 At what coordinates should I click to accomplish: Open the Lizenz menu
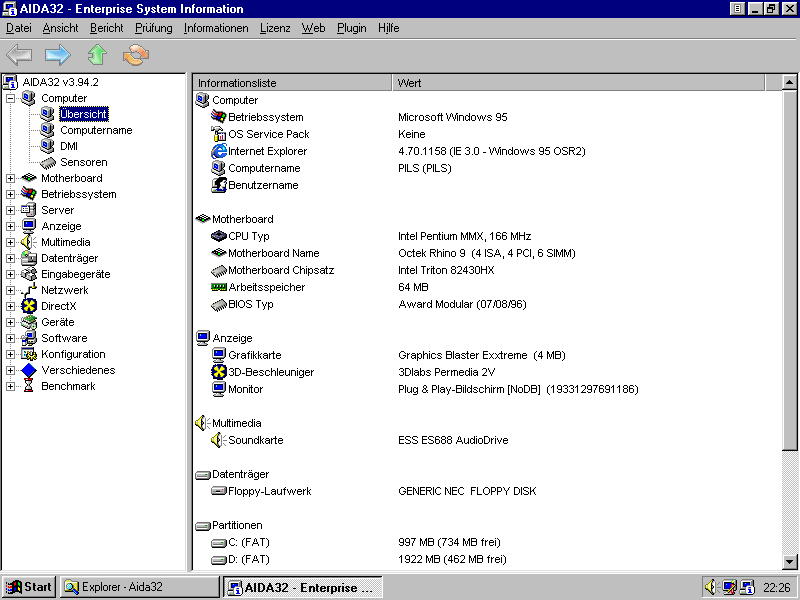pos(275,28)
